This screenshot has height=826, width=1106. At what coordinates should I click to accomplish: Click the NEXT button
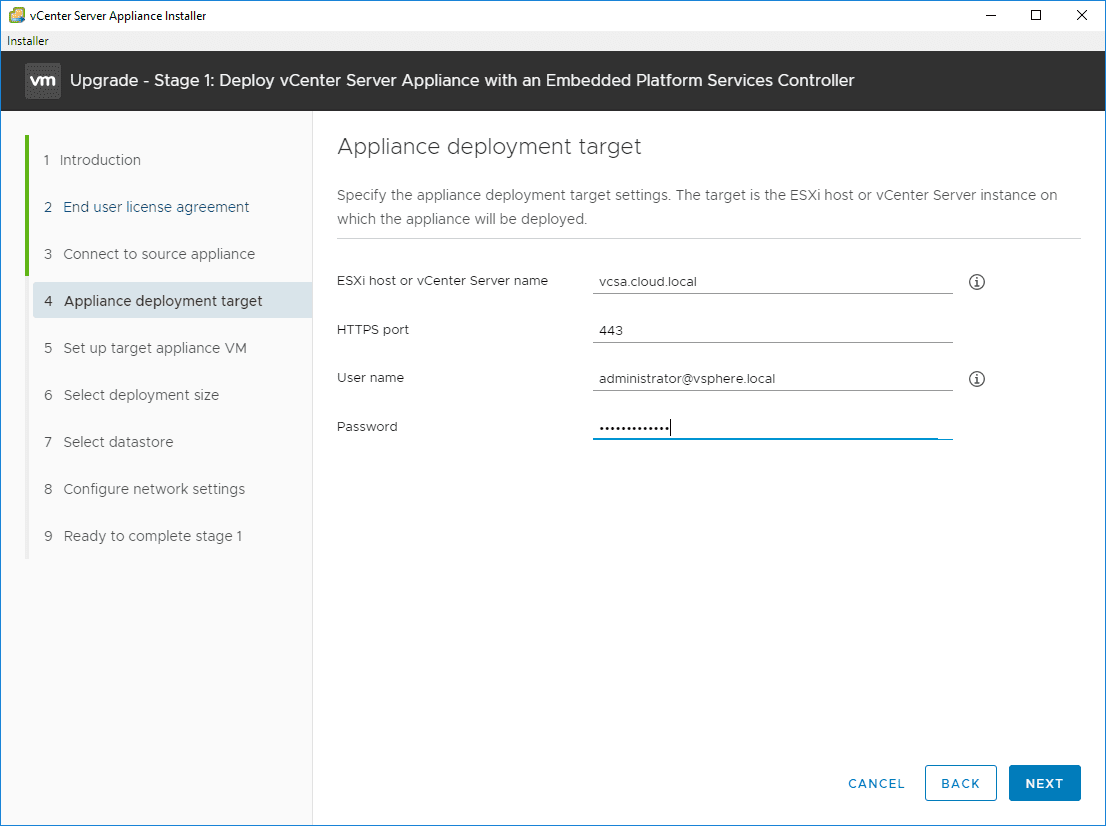pyautogui.click(x=1044, y=783)
